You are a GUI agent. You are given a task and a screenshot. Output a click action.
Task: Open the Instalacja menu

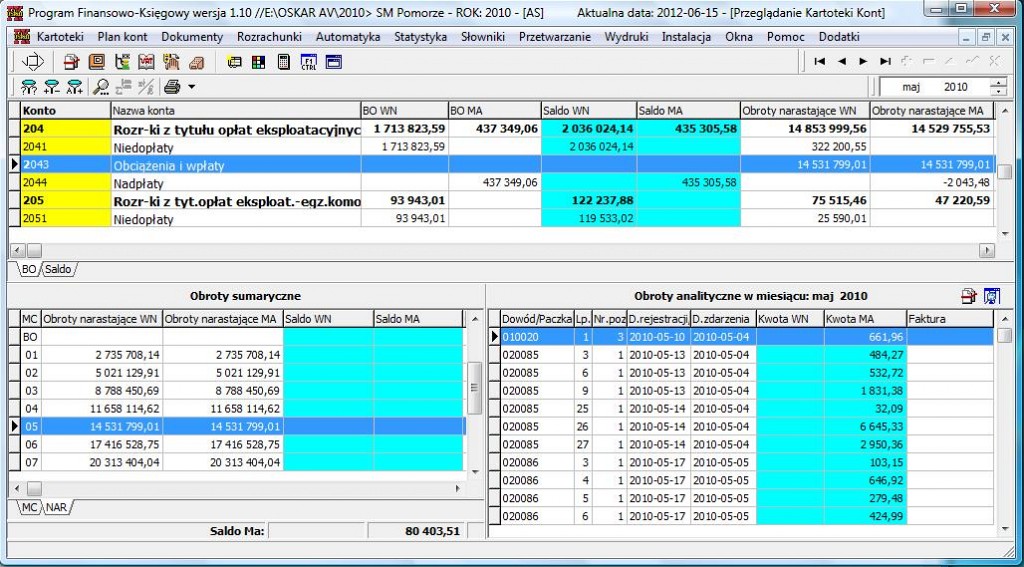686,37
